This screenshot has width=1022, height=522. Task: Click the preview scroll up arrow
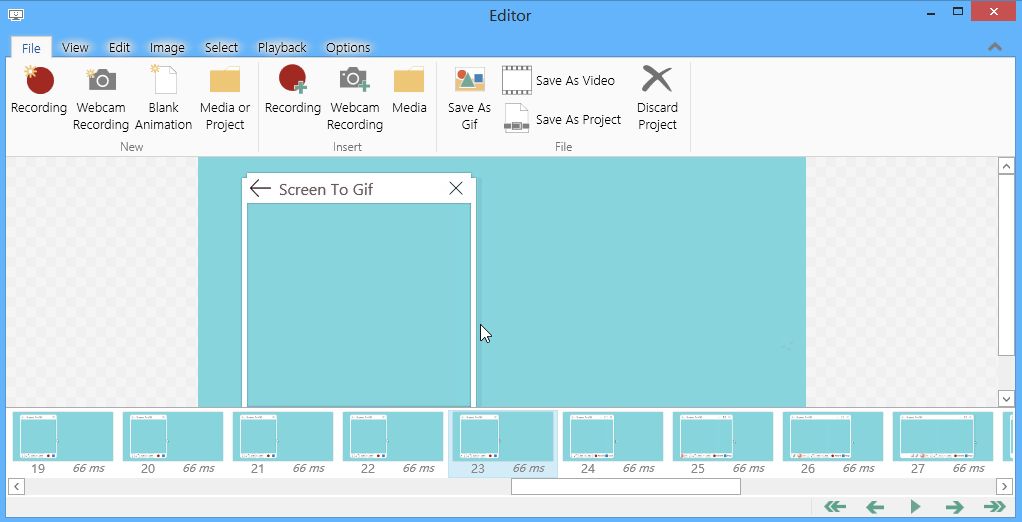coord(1006,166)
